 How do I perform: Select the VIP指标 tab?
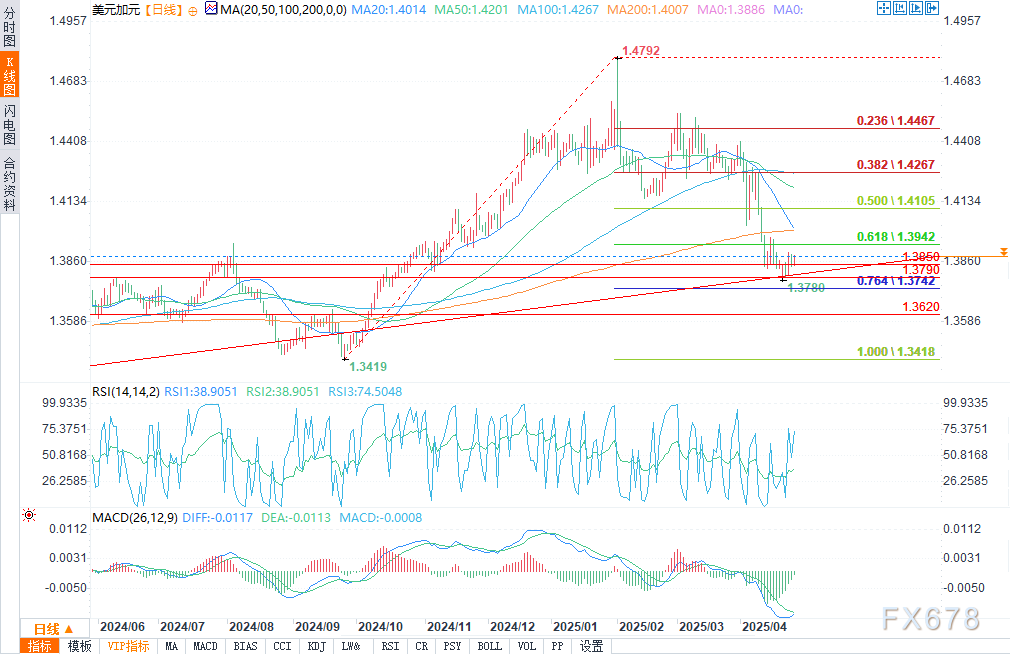coord(128,646)
